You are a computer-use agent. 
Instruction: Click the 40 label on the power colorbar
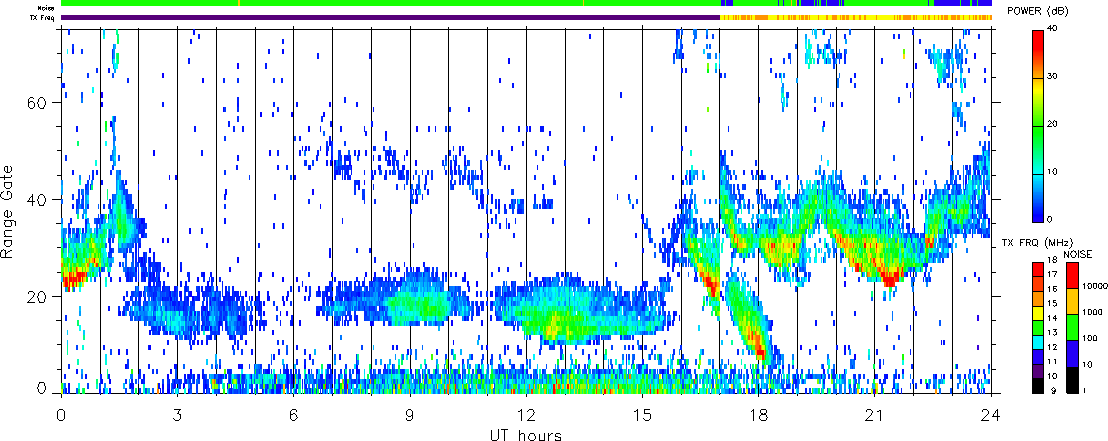[x=1054, y=28]
